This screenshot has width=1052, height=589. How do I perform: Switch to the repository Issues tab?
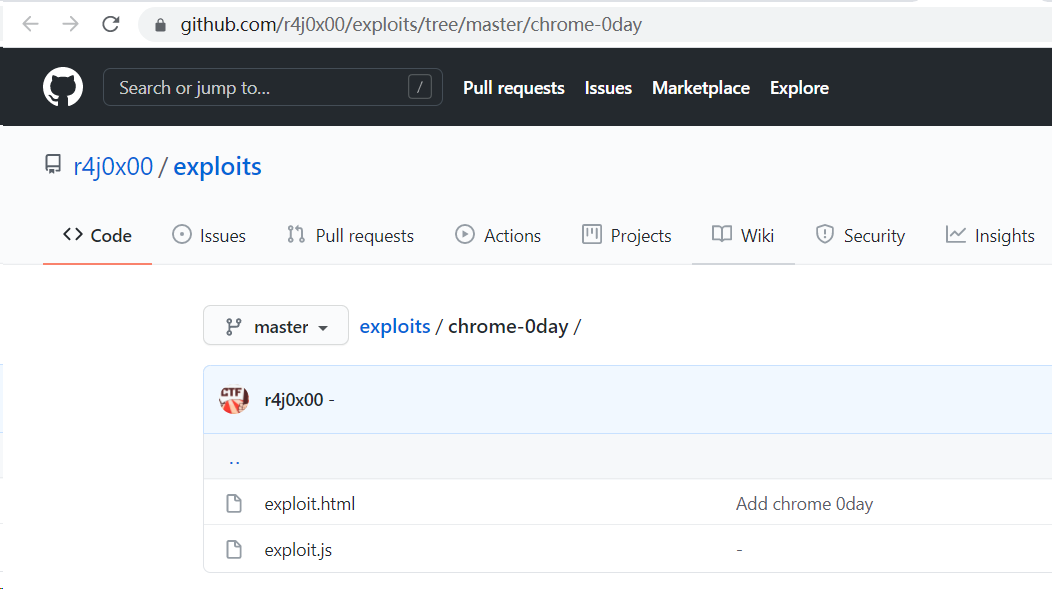point(209,235)
